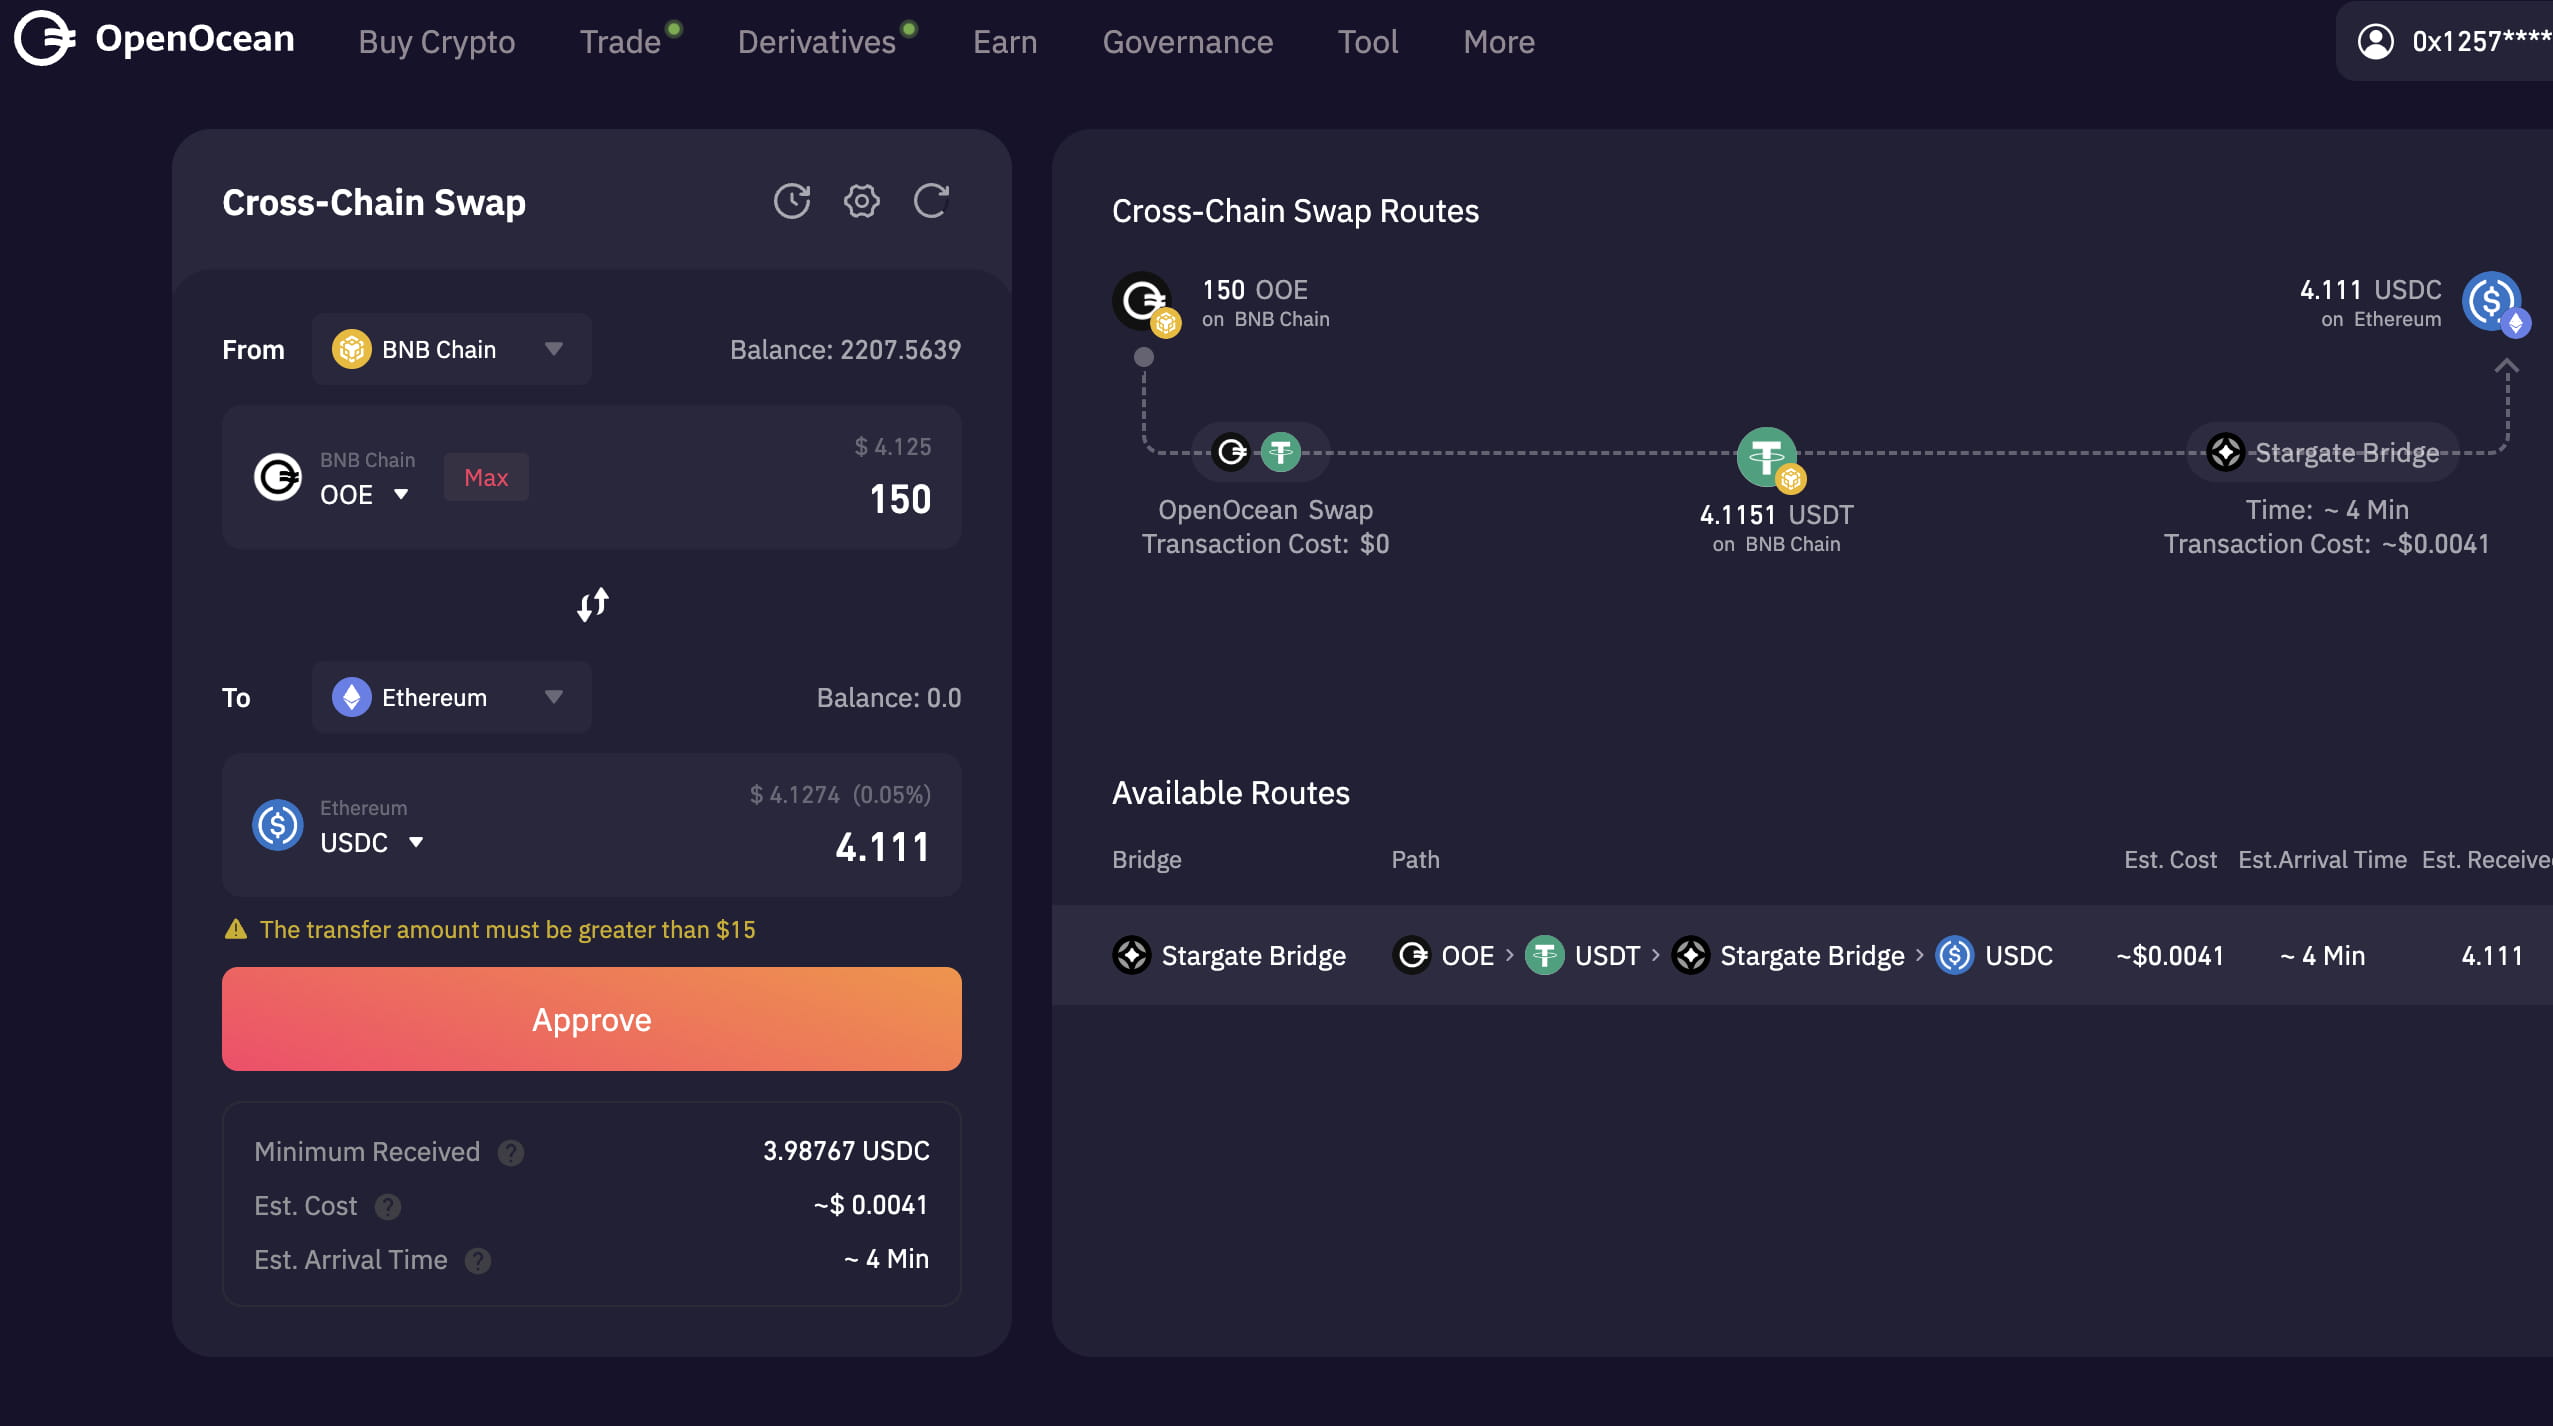Click Est. Arrival Time help icon
The width and height of the screenshot is (2553, 1426).
478,1261
